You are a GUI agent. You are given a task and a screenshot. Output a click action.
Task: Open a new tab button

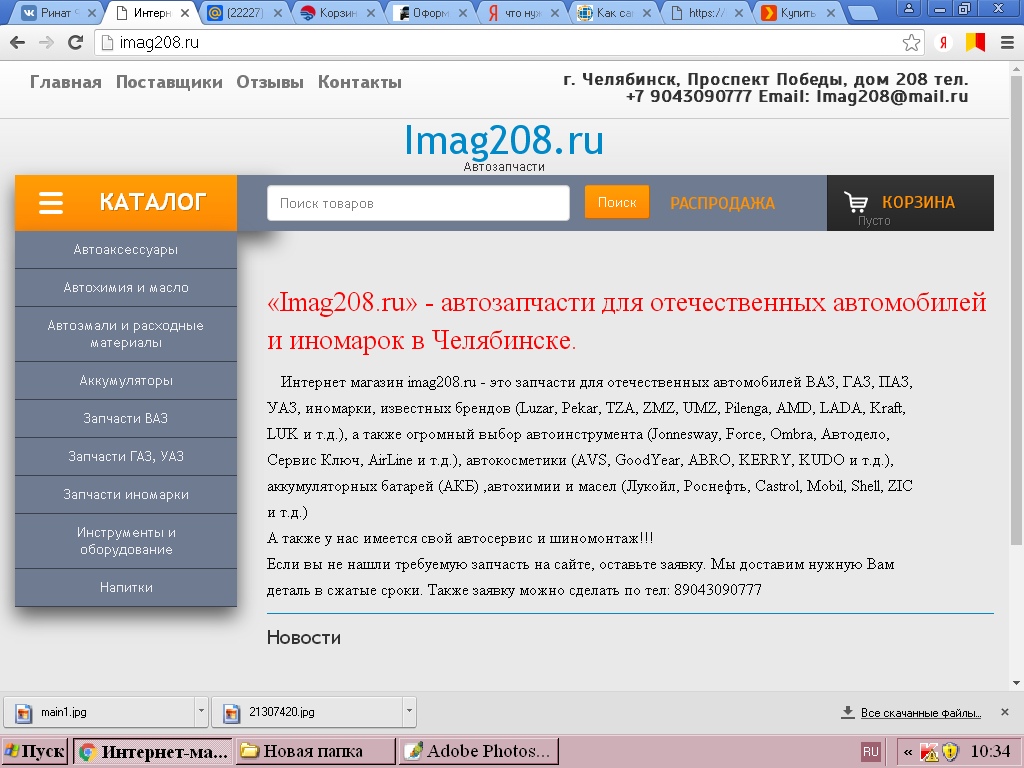click(863, 12)
